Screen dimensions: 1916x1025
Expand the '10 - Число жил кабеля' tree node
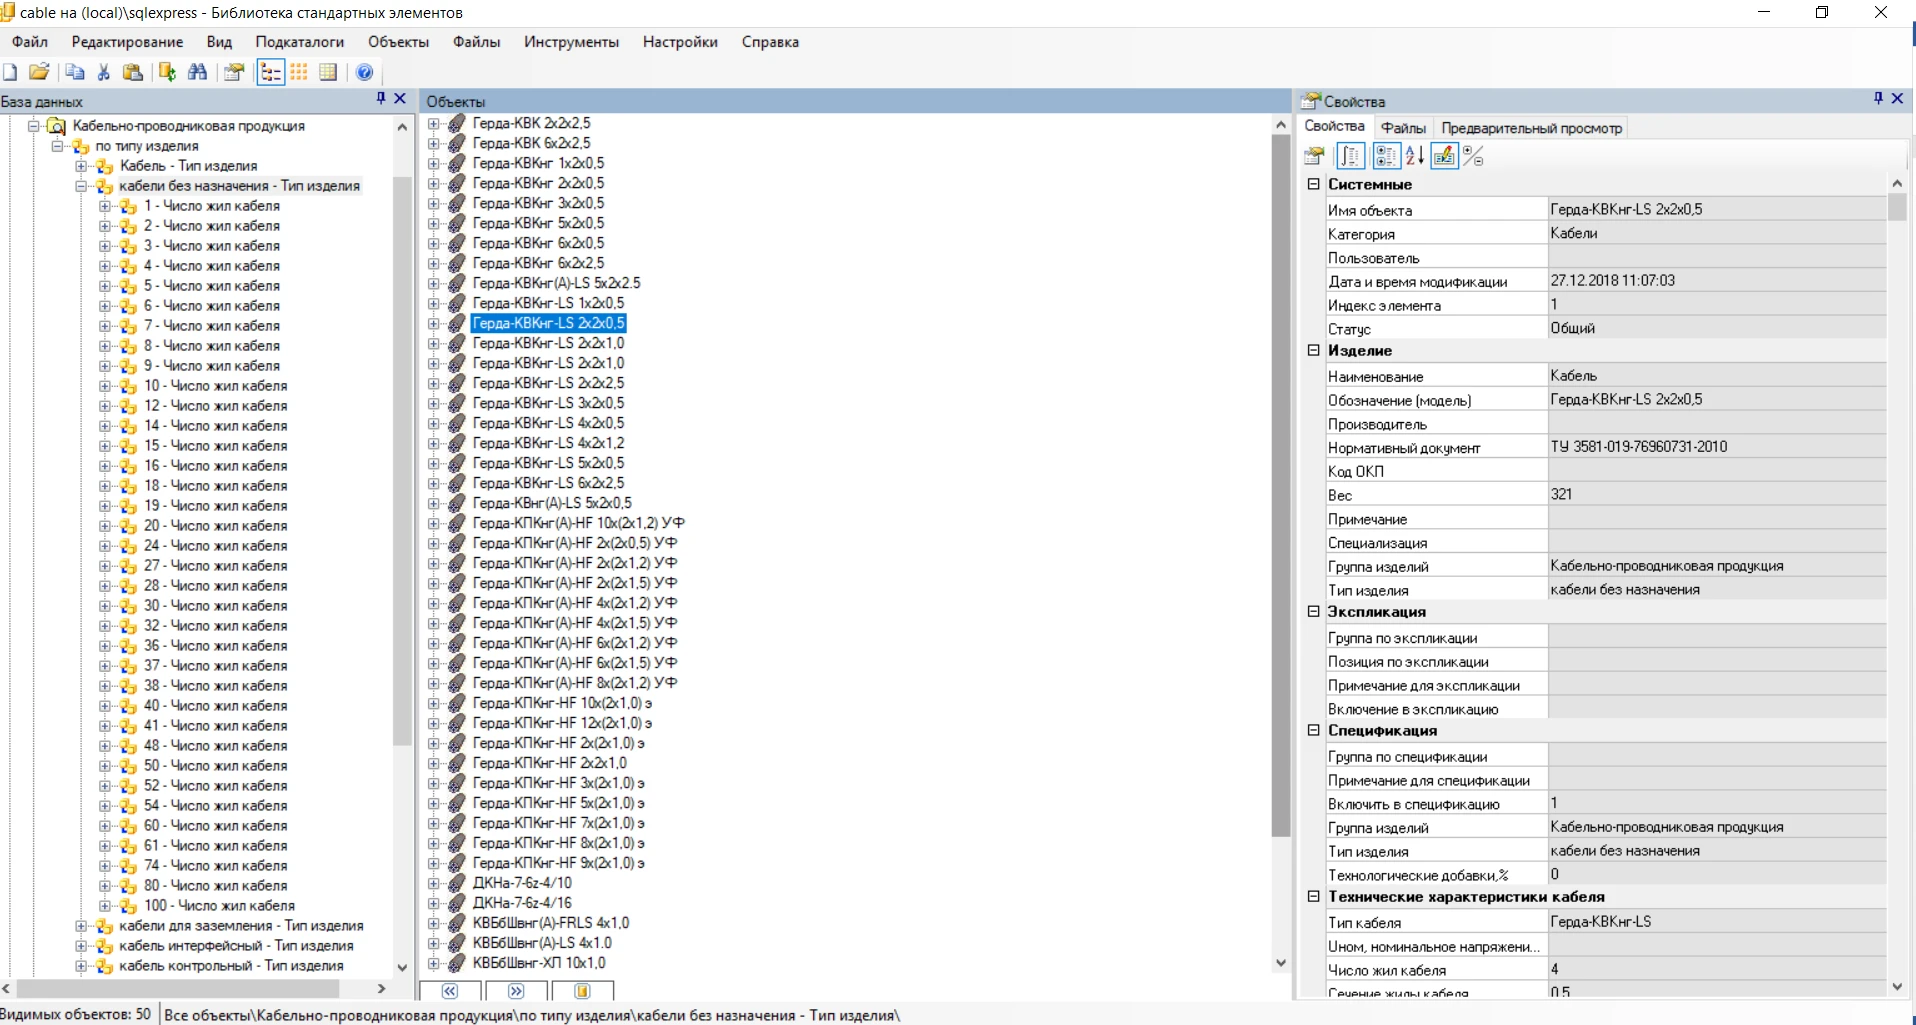[x=105, y=386]
